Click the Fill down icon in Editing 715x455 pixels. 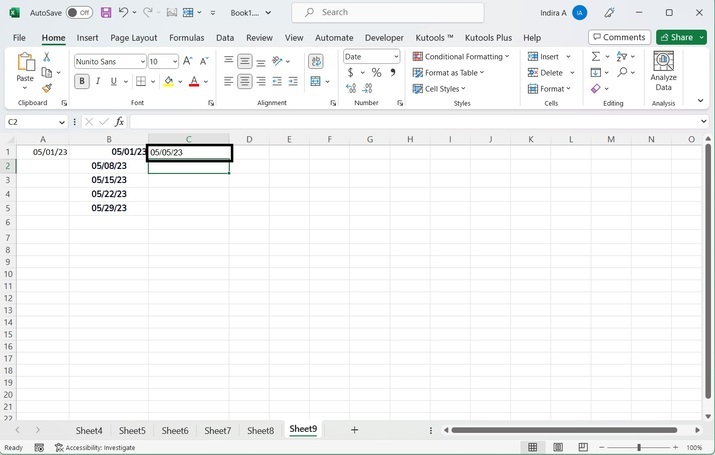click(x=596, y=72)
